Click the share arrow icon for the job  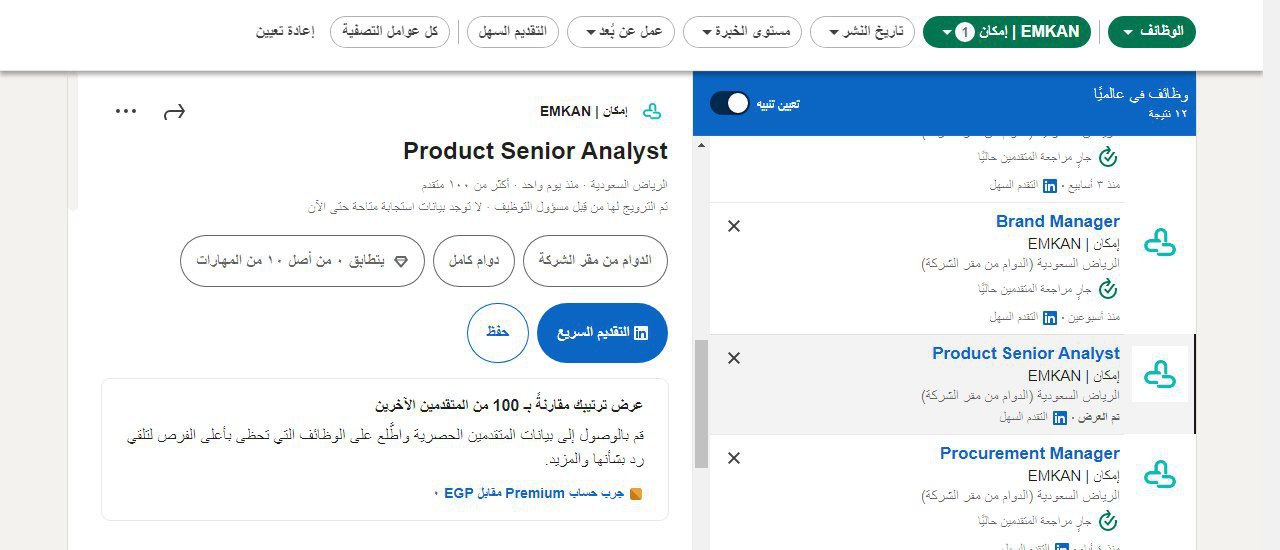click(x=174, y=111)
